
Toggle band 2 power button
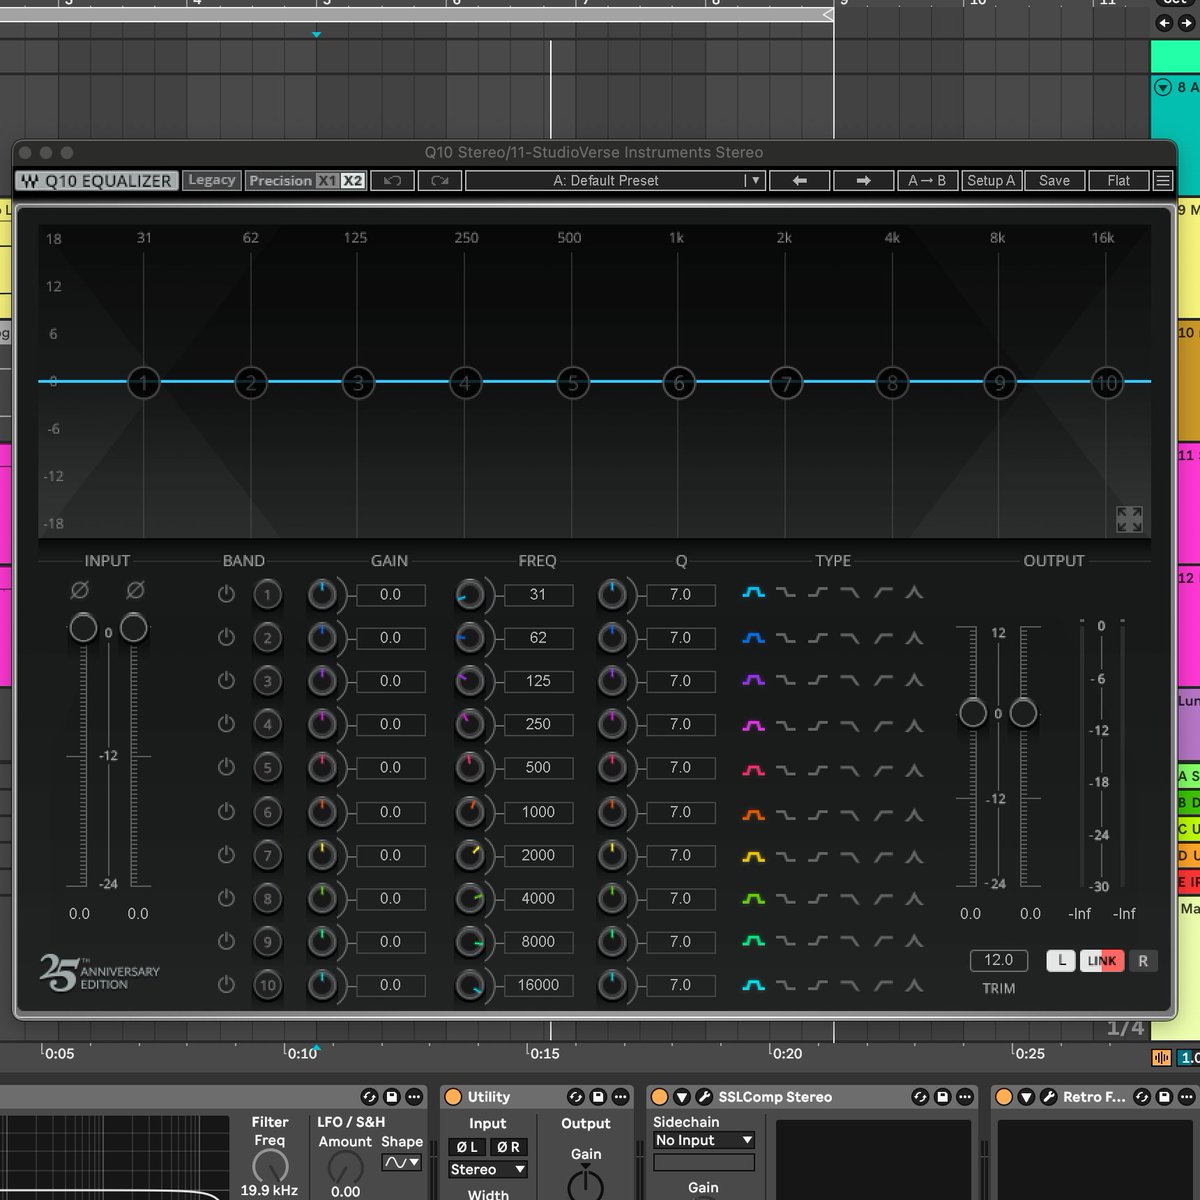pos(226,637)
